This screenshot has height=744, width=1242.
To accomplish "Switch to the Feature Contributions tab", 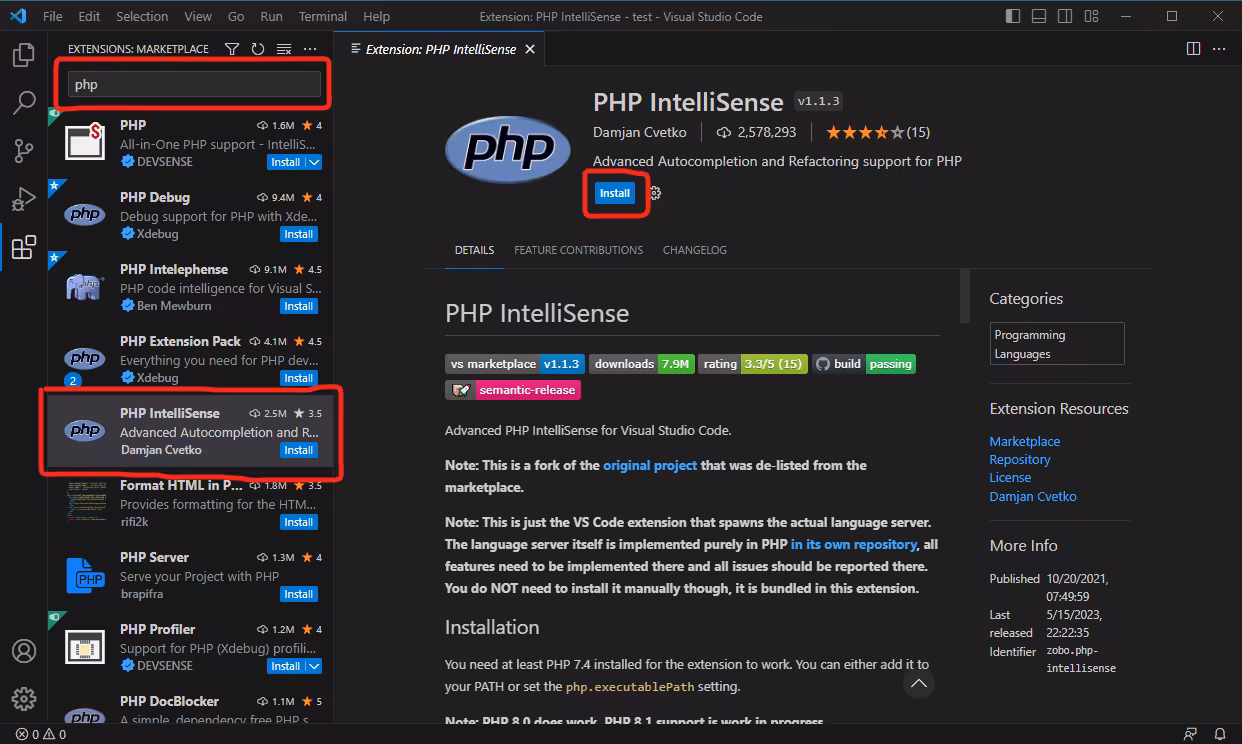I will point(578,250).
